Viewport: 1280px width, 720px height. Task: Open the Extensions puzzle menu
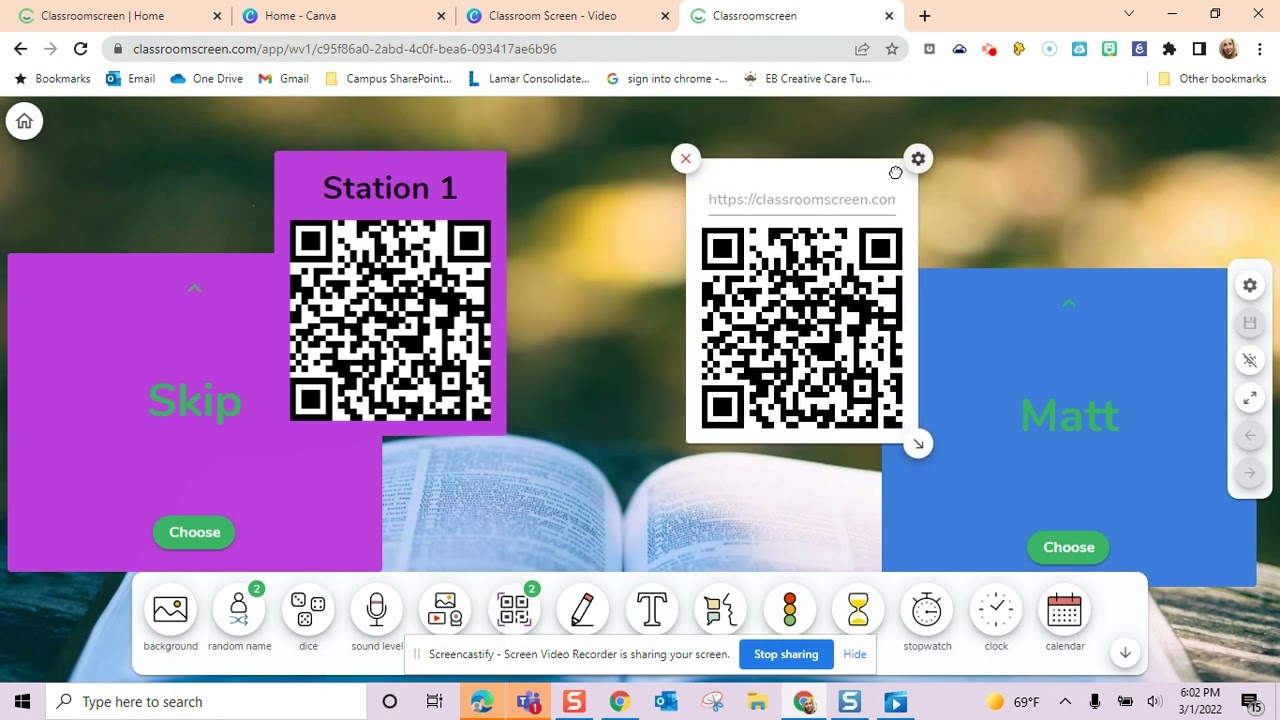tap(1169, 49)
